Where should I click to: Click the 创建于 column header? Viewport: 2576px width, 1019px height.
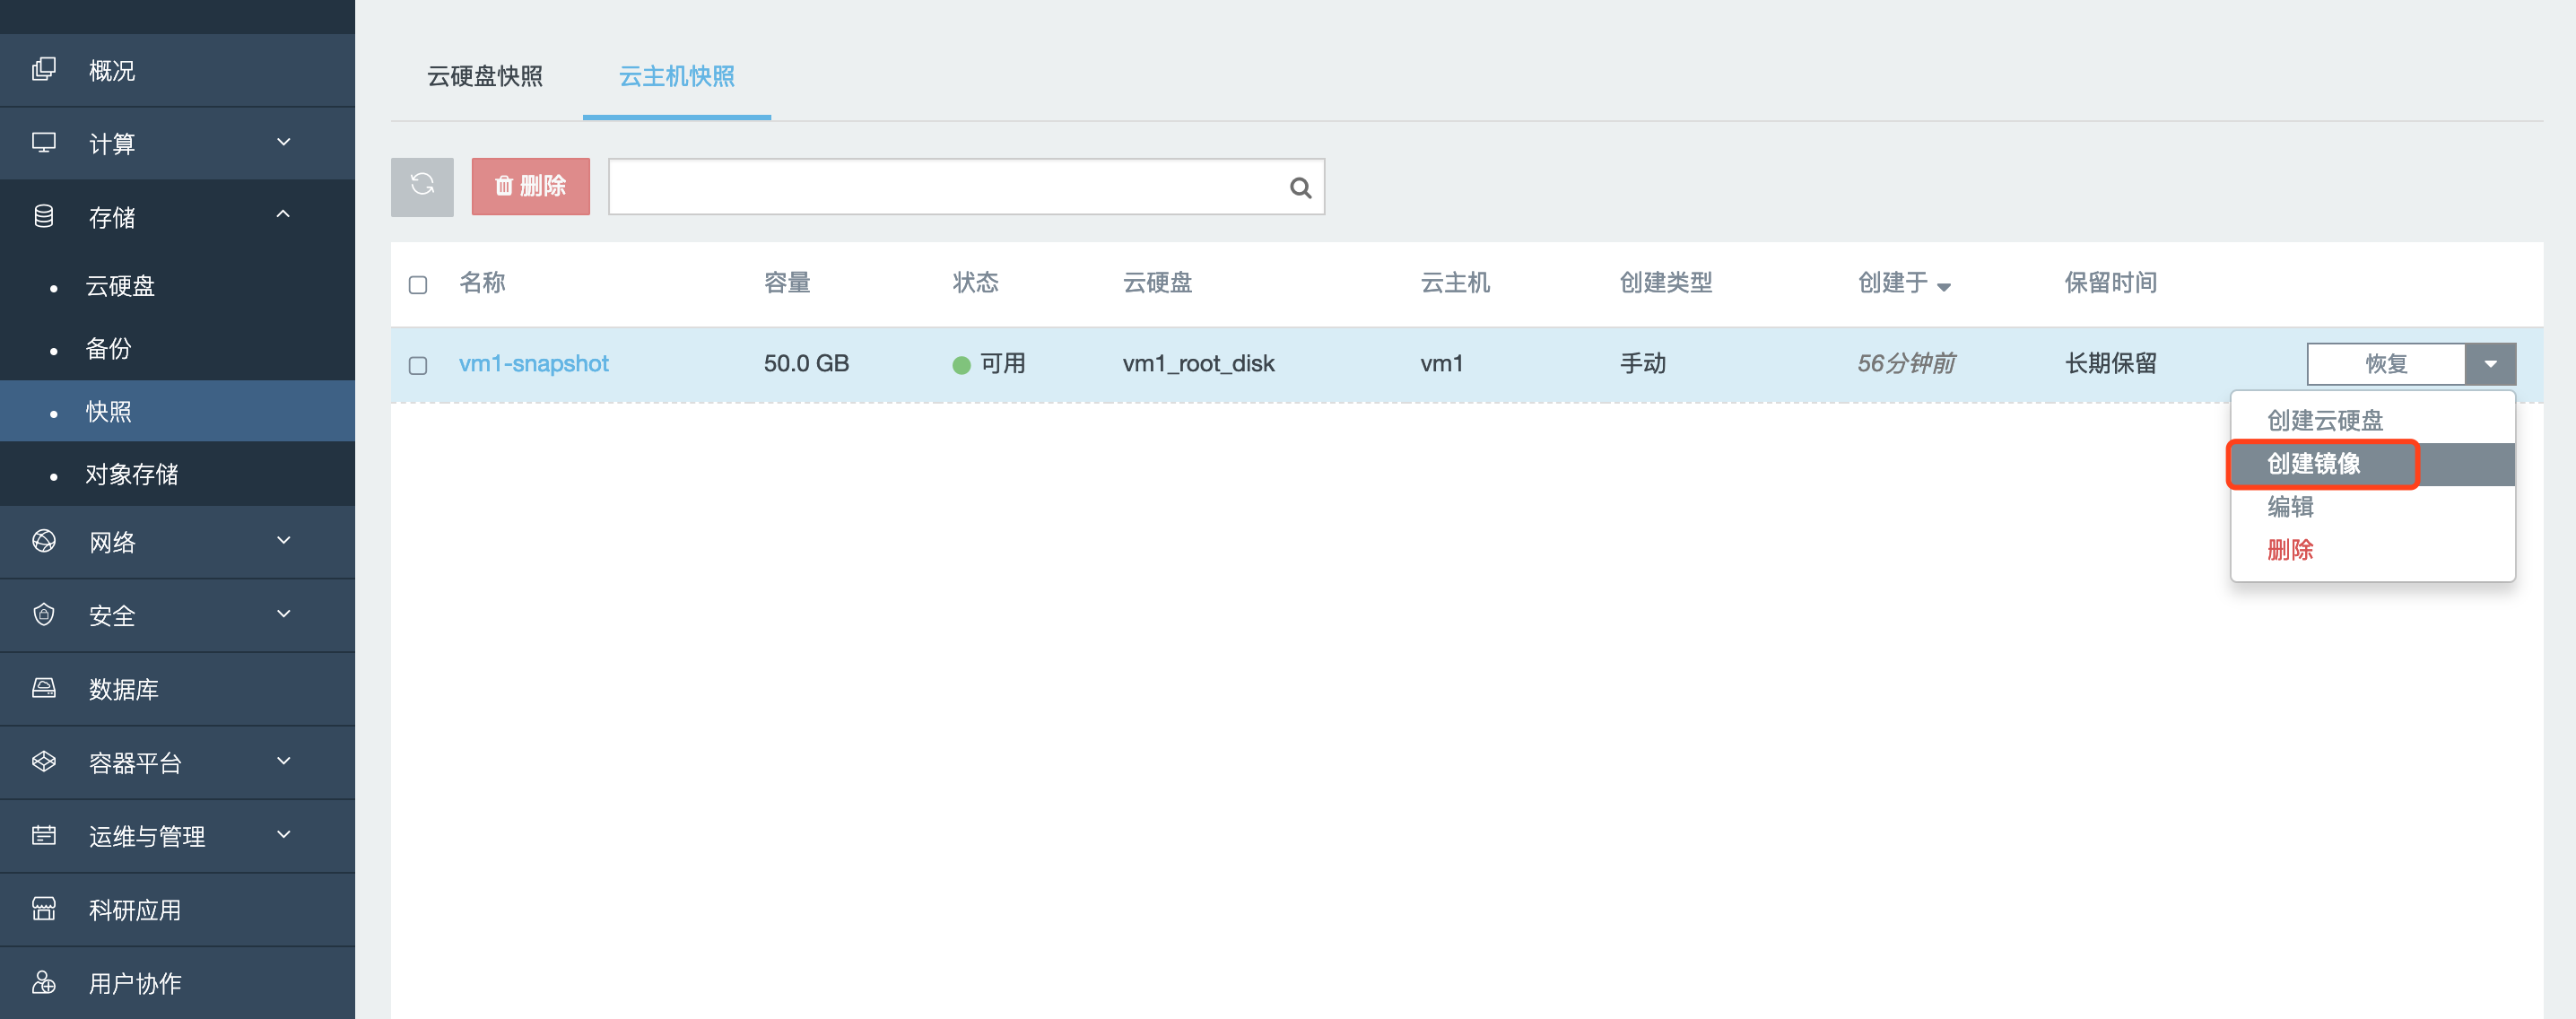coord(1893,283)
